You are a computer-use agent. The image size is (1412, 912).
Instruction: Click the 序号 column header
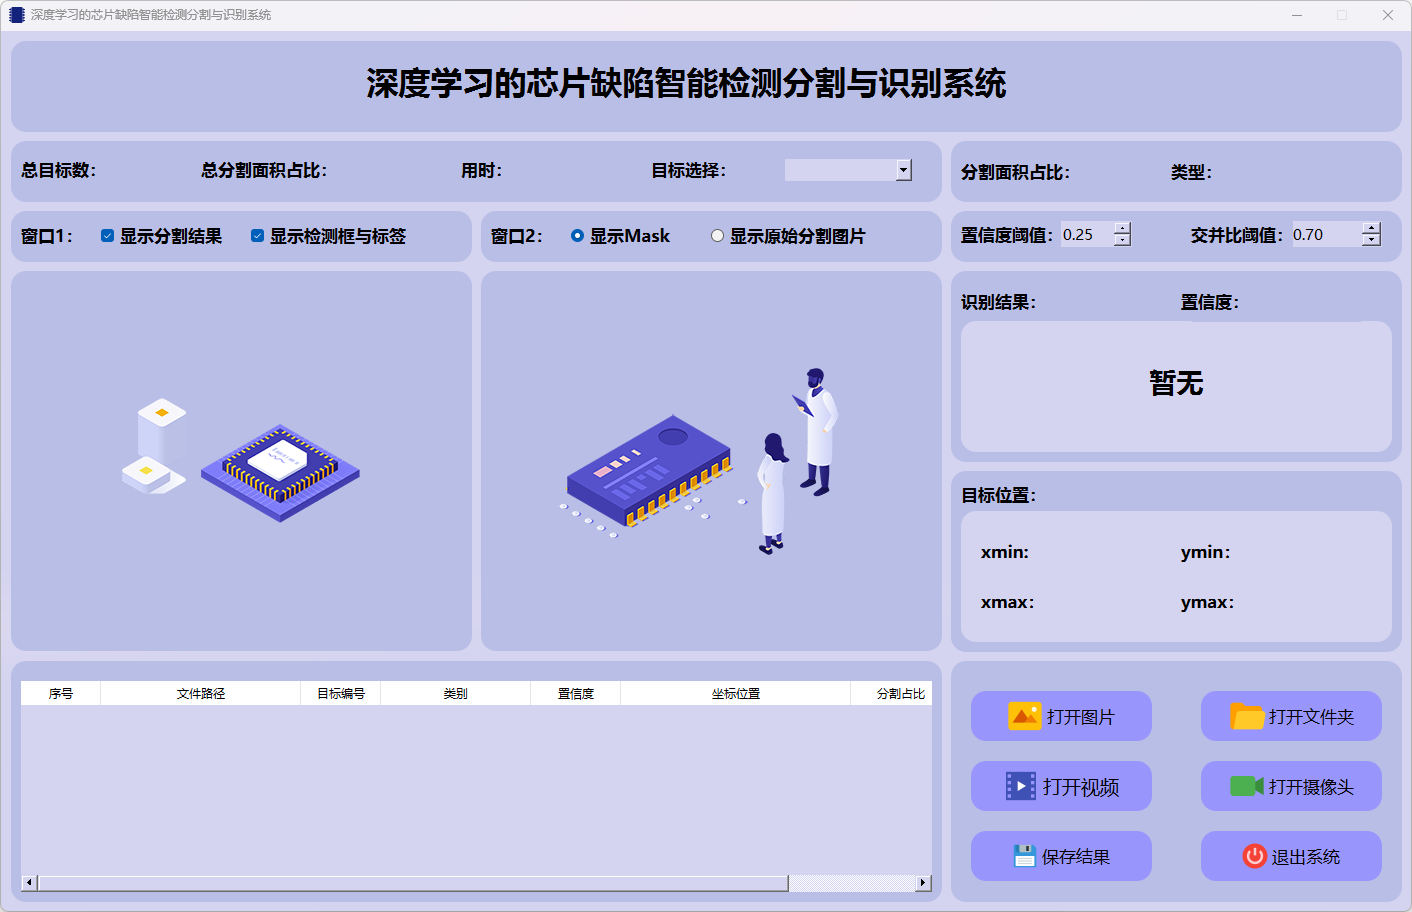[x=61, y=693]
